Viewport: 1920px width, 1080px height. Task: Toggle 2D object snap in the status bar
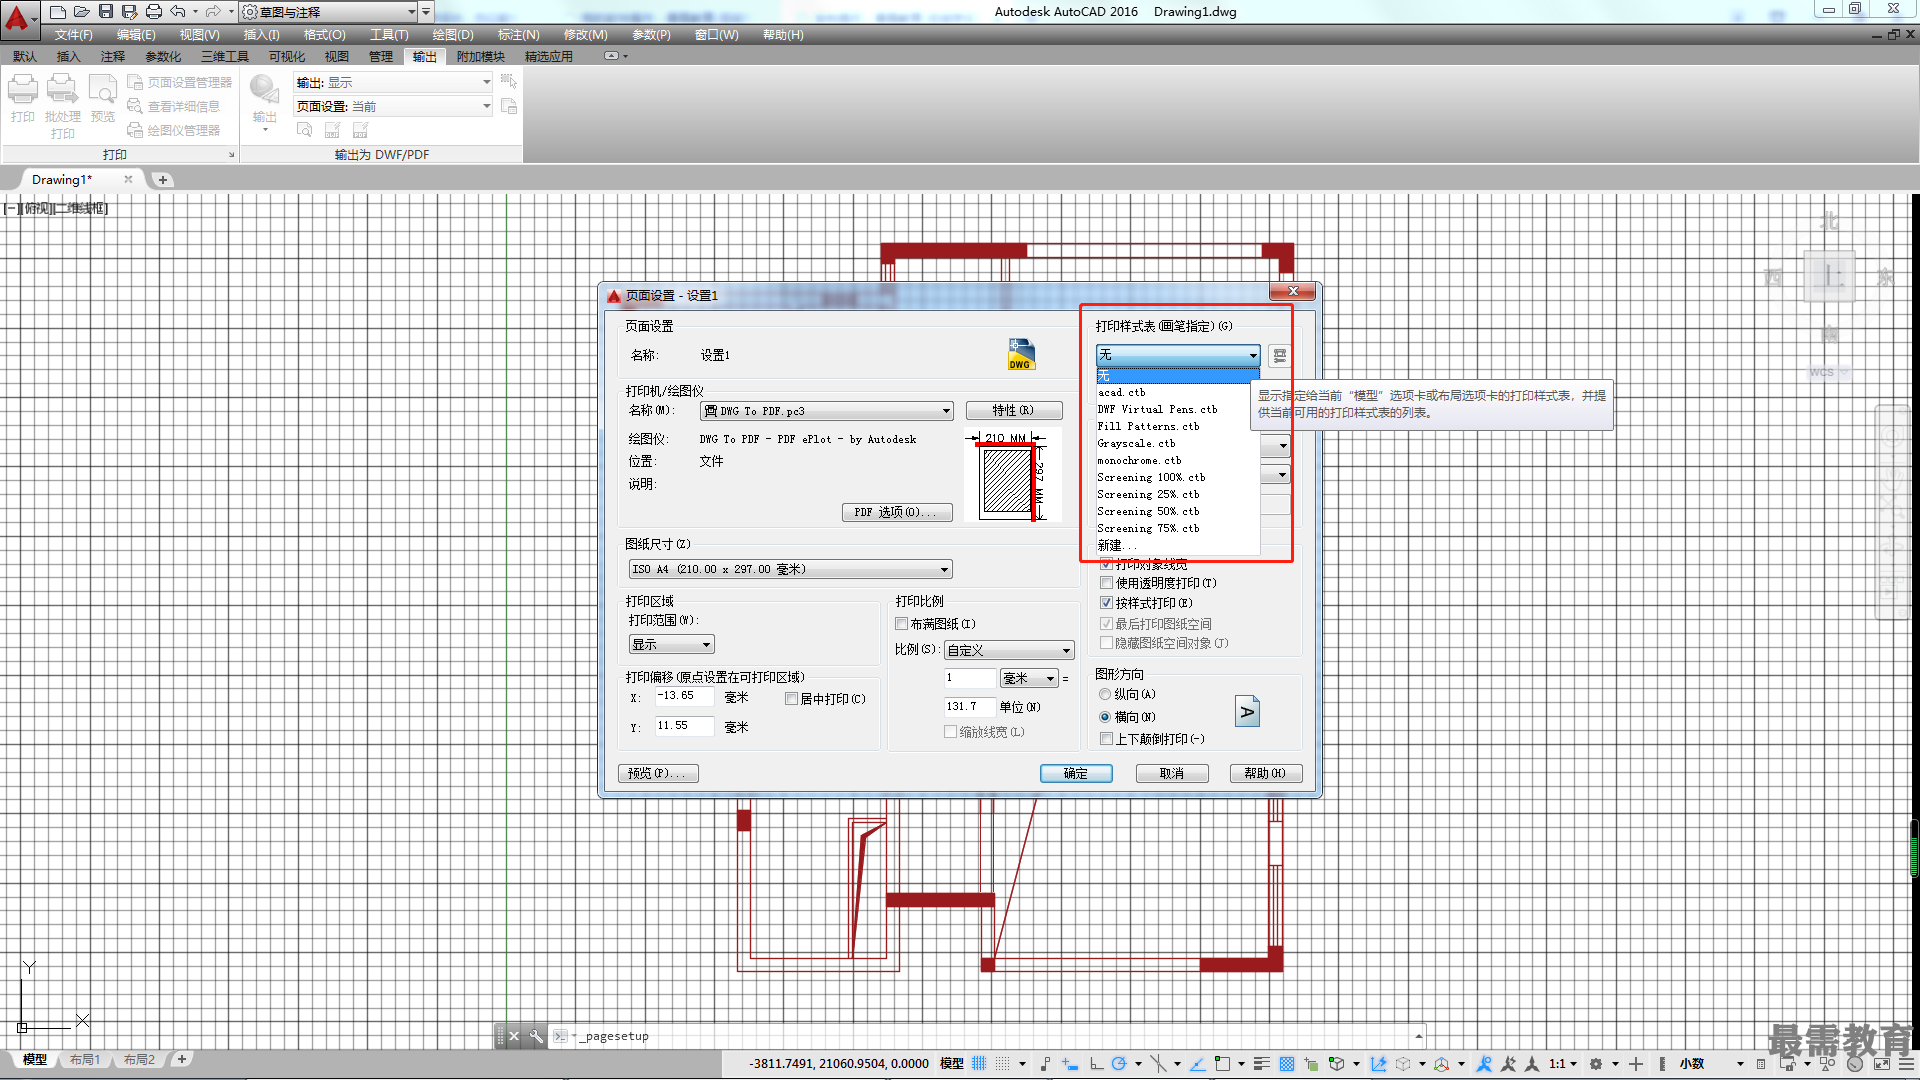(1222, 1064)
